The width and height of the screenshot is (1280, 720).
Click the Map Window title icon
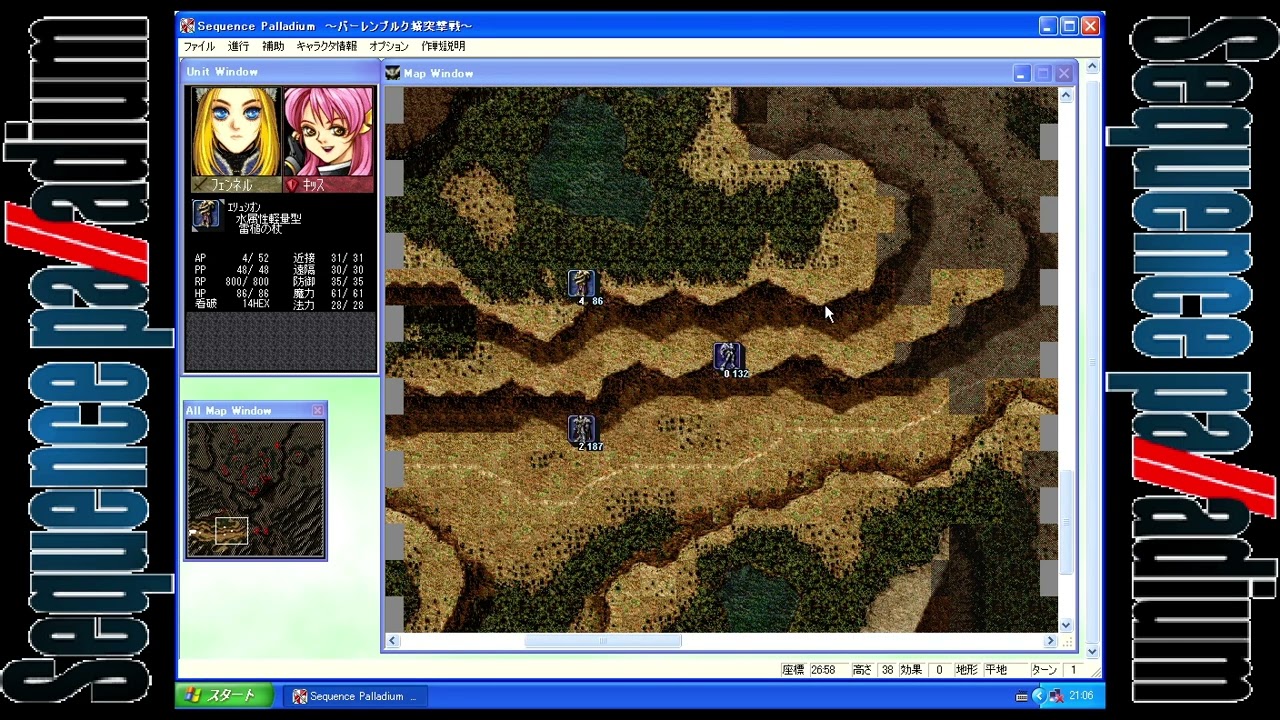click(393, 73)
